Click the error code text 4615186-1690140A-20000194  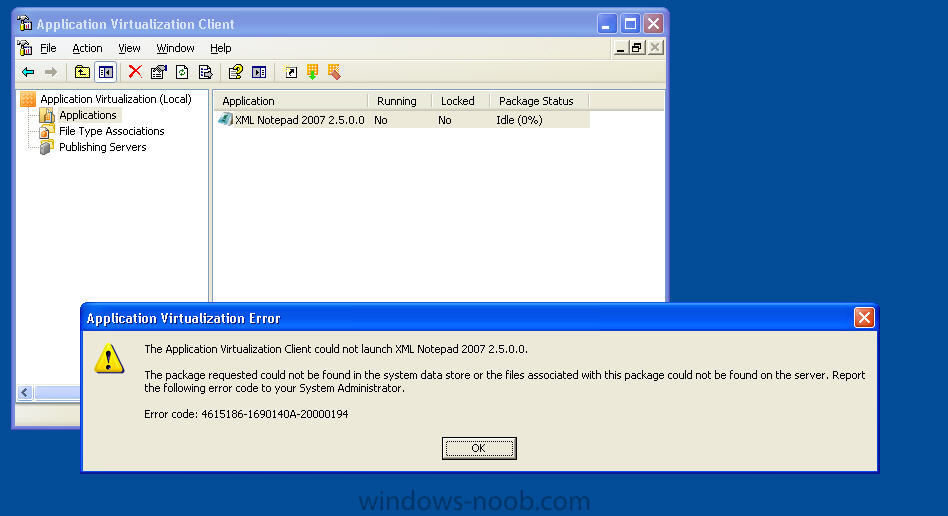coord(274,414)
